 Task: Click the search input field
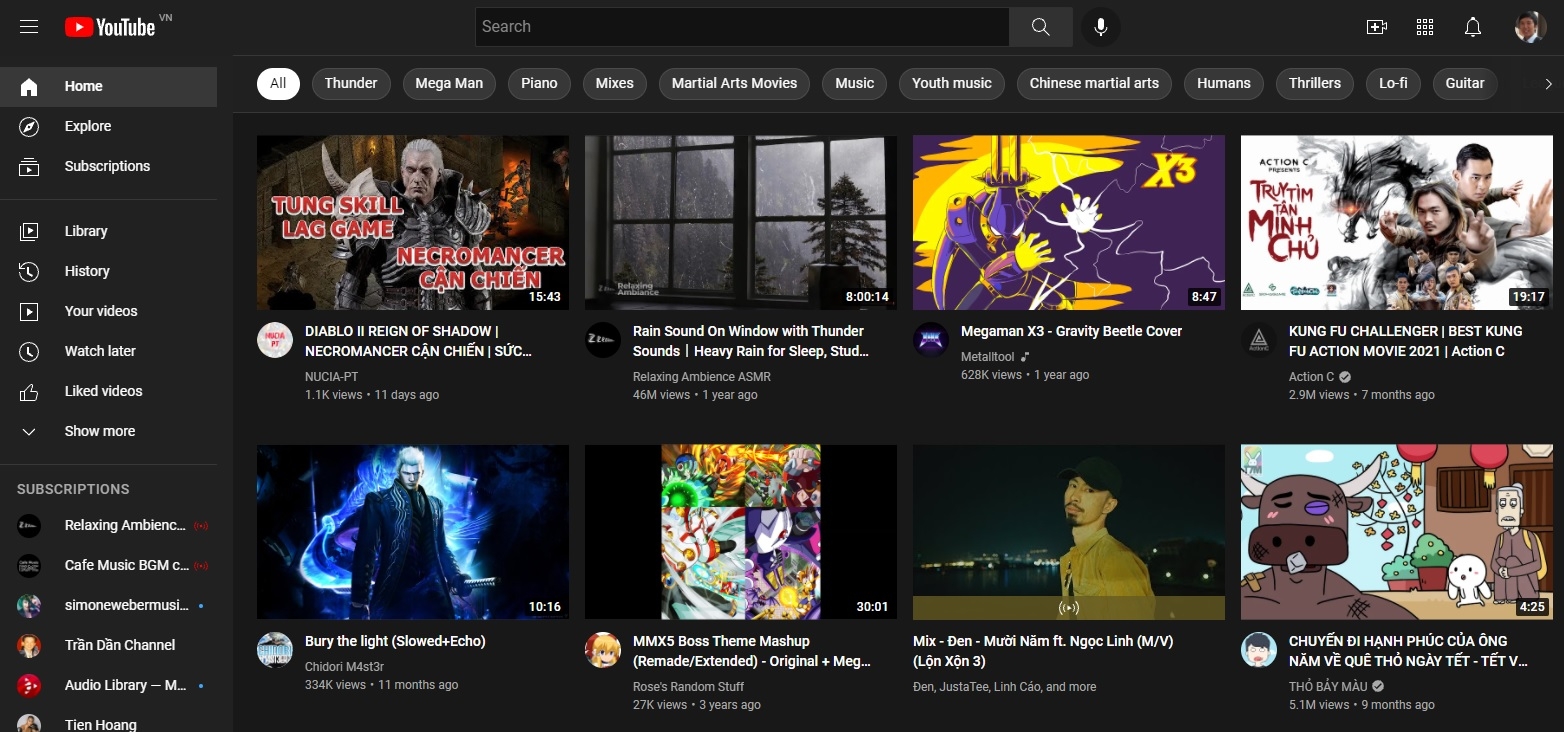[742, 27]
